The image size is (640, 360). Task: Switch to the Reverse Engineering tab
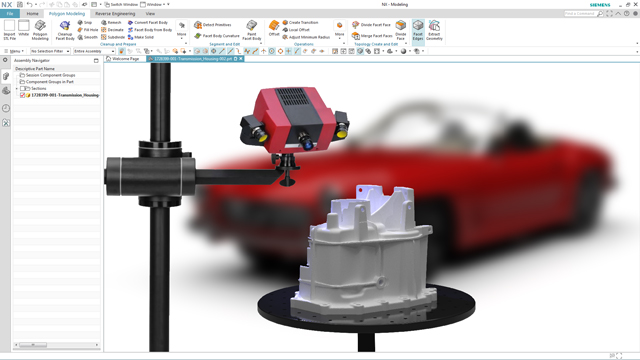point(115,14)
